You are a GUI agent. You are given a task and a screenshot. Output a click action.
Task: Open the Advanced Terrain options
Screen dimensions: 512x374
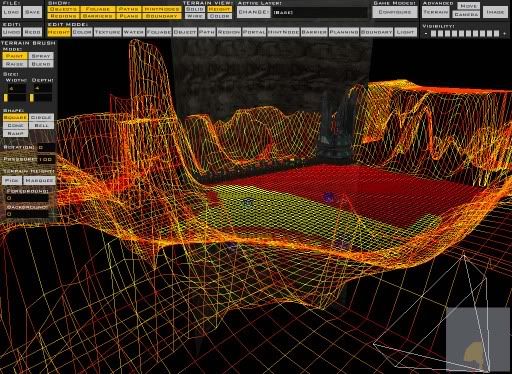(x=436, y=12)
